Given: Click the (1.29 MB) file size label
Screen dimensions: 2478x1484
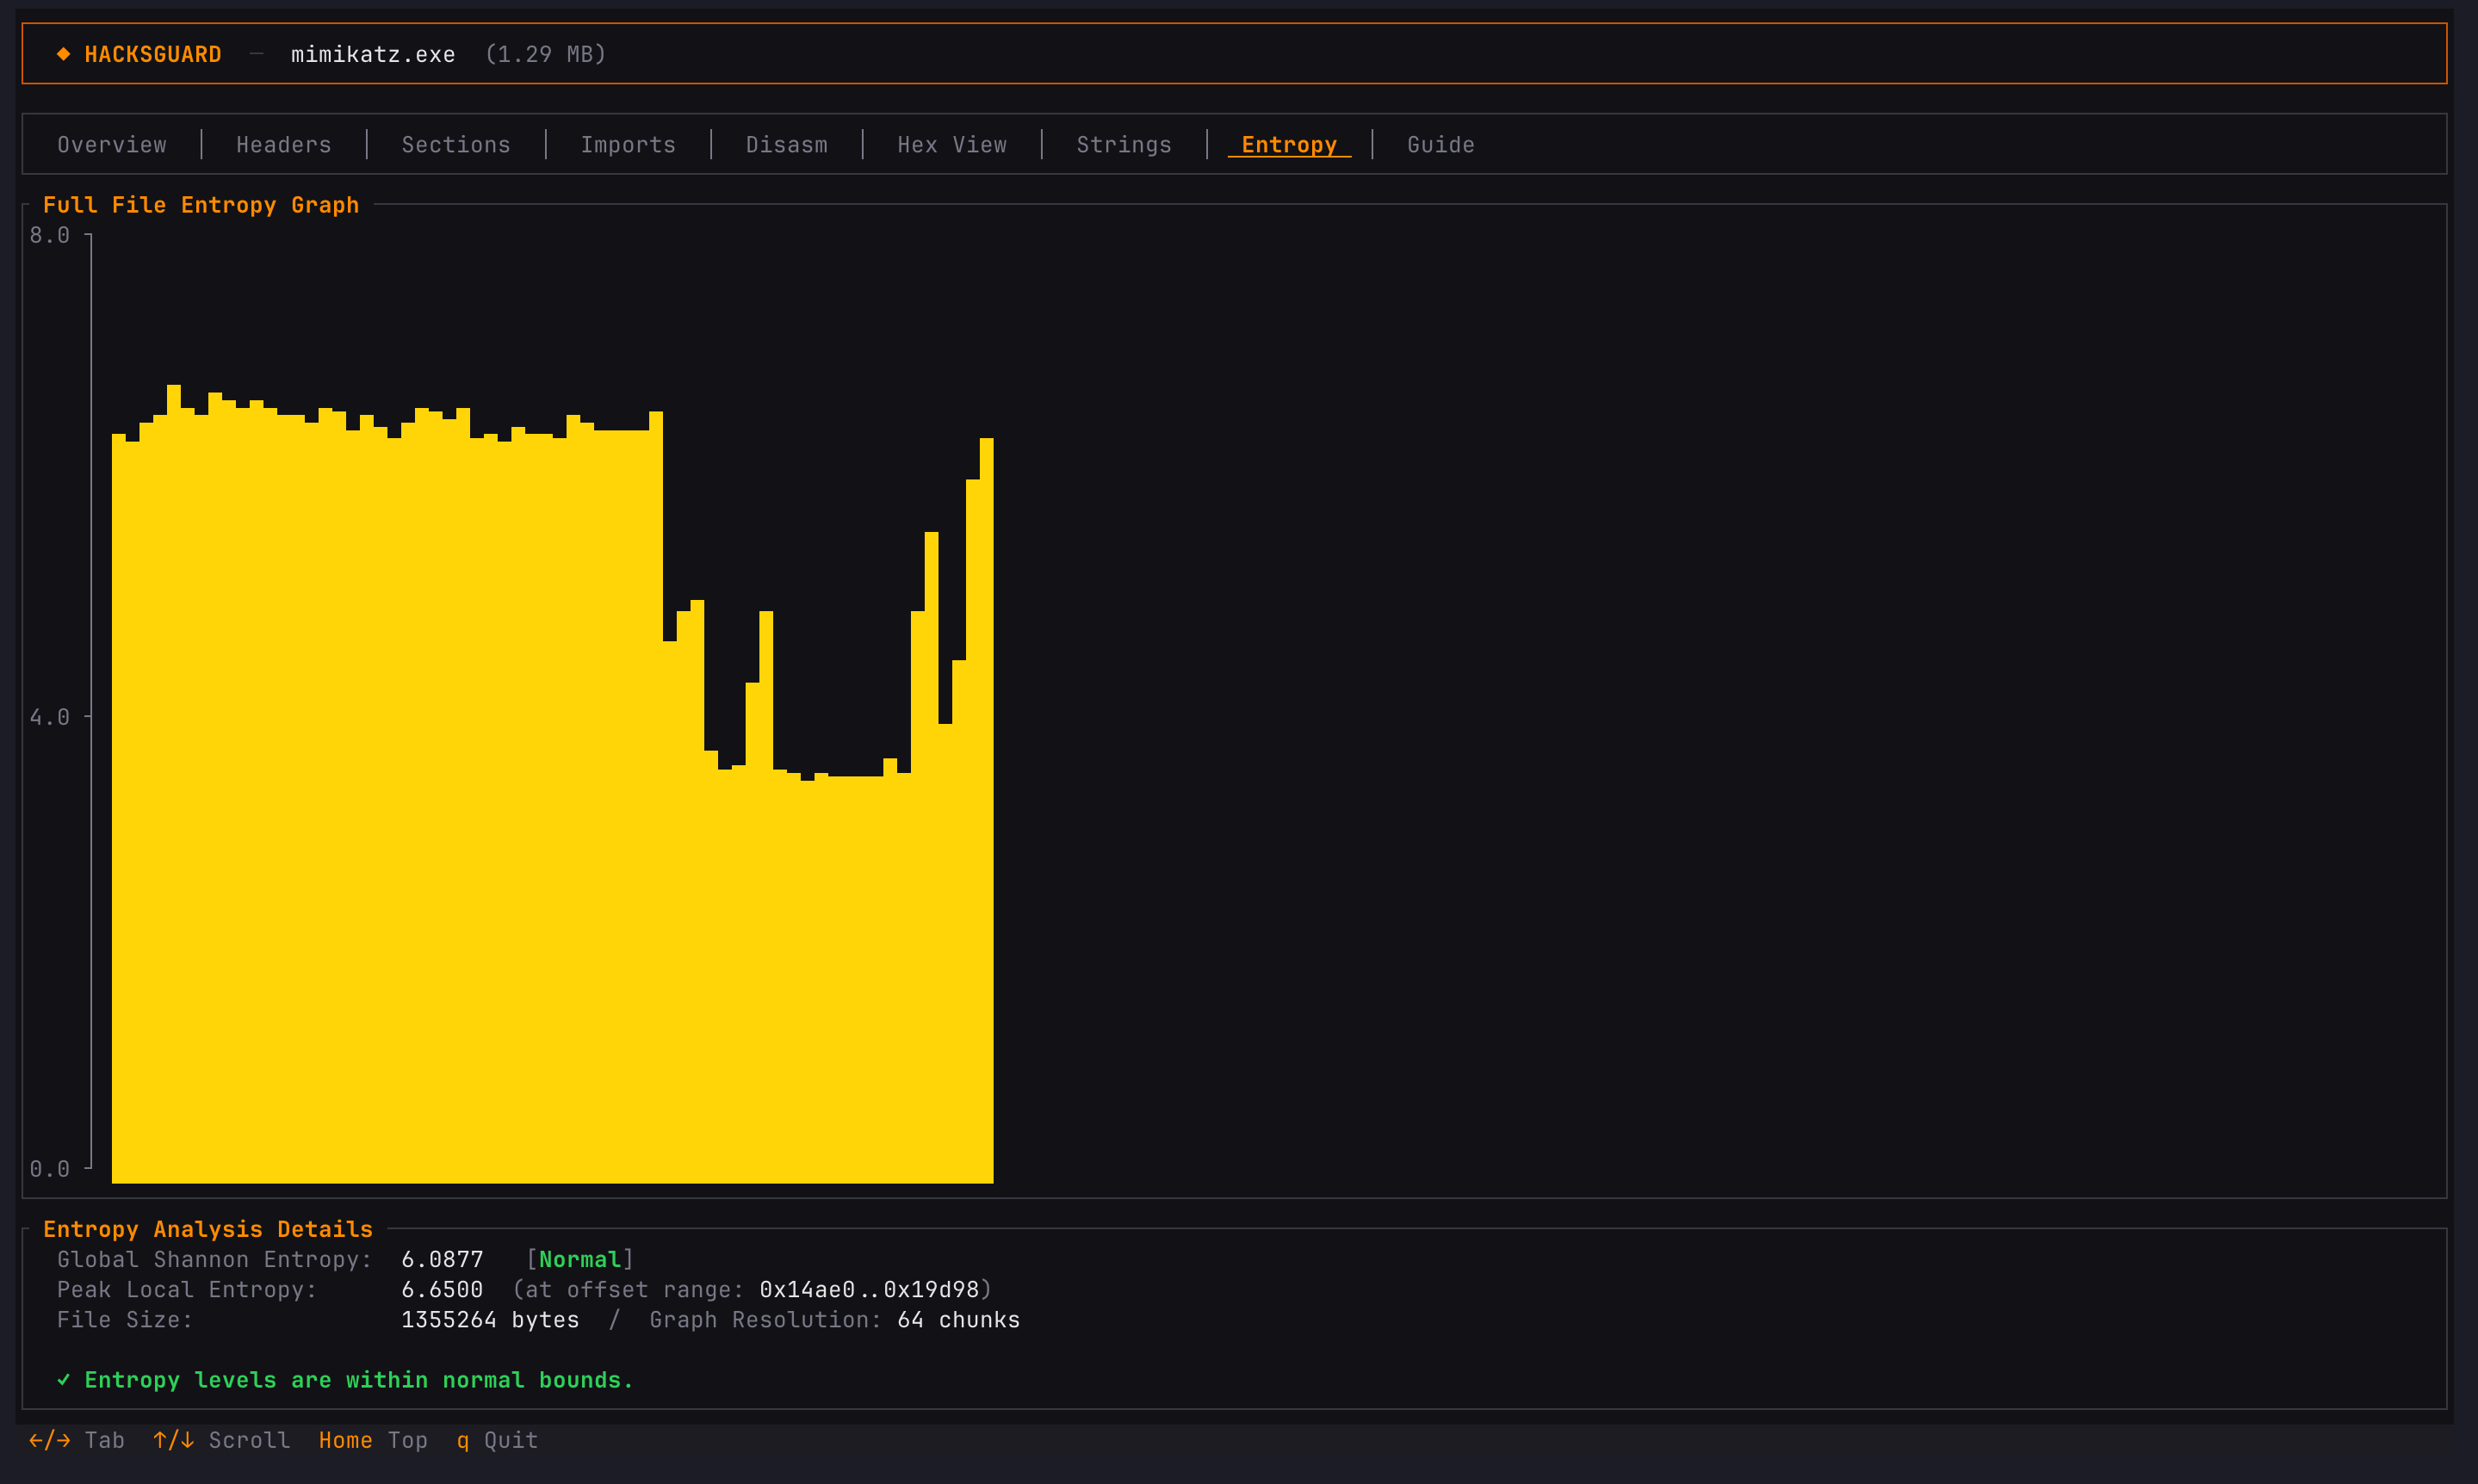Looking at the screenshot, I should [x=545, y=54].
